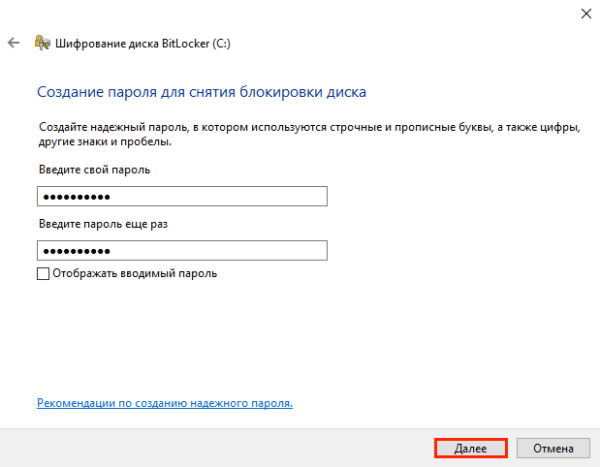The width and height of the screenshot is (600, 467).
Task: Close the BitLocker wizard with the X
Action: 583,13
